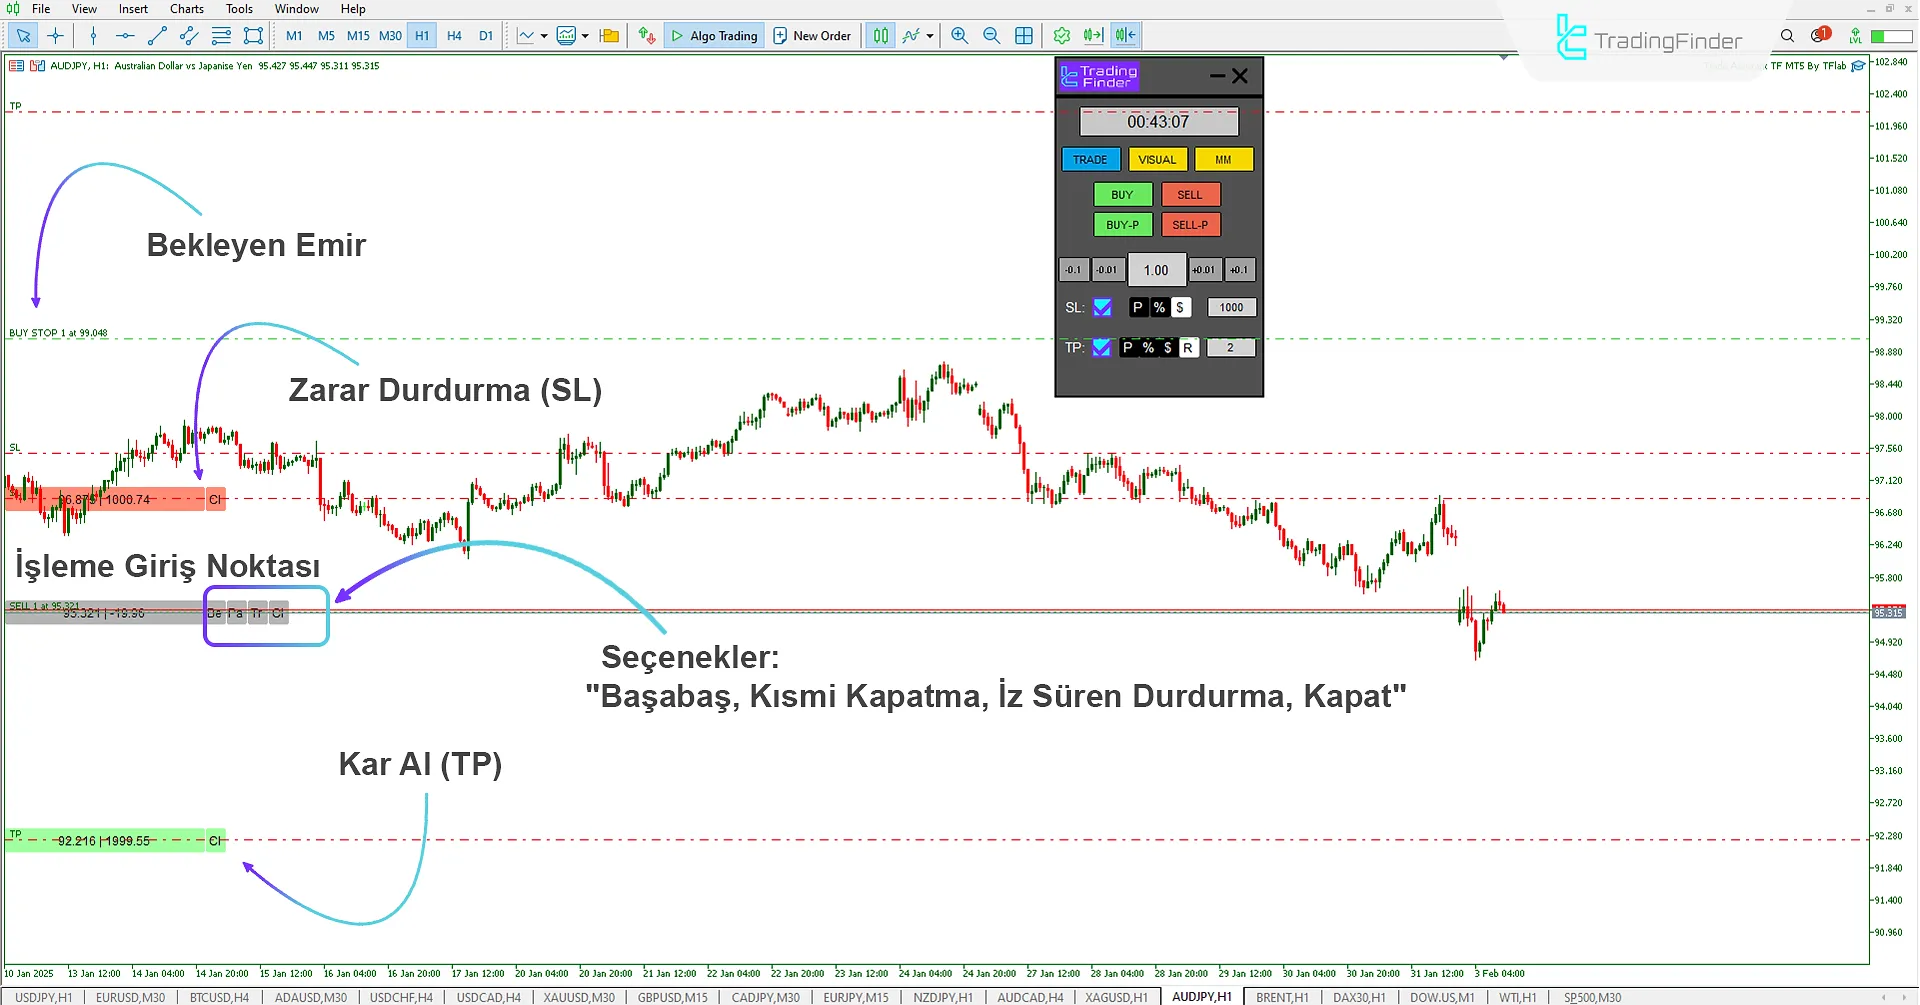The height and width of the screenshot is (1005, 1920).
Task: Zoom in on the chart
Action: point(958,35)
